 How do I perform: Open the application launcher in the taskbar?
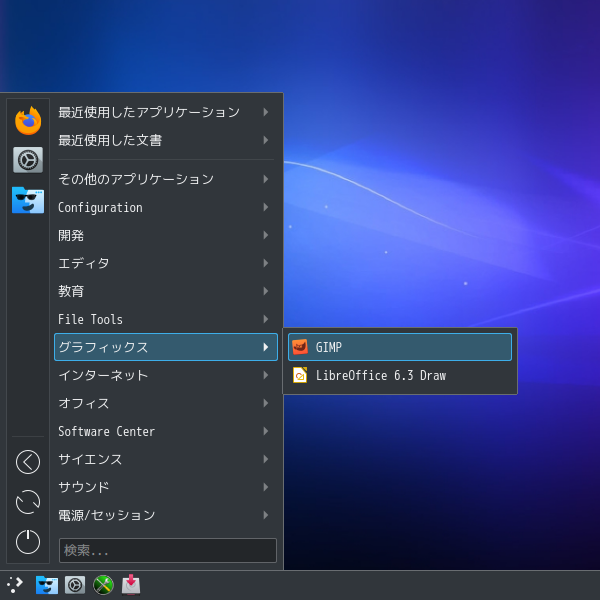(15, 585)
